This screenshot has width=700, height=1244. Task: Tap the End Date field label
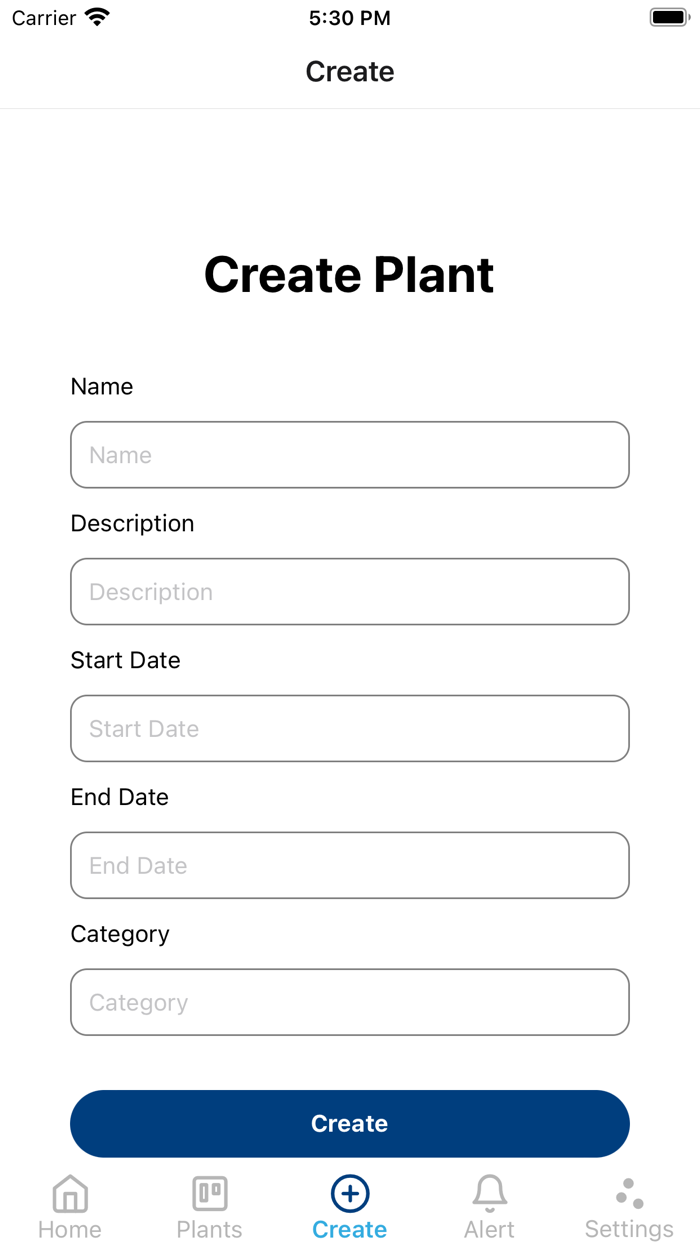(x=119, y=798)
